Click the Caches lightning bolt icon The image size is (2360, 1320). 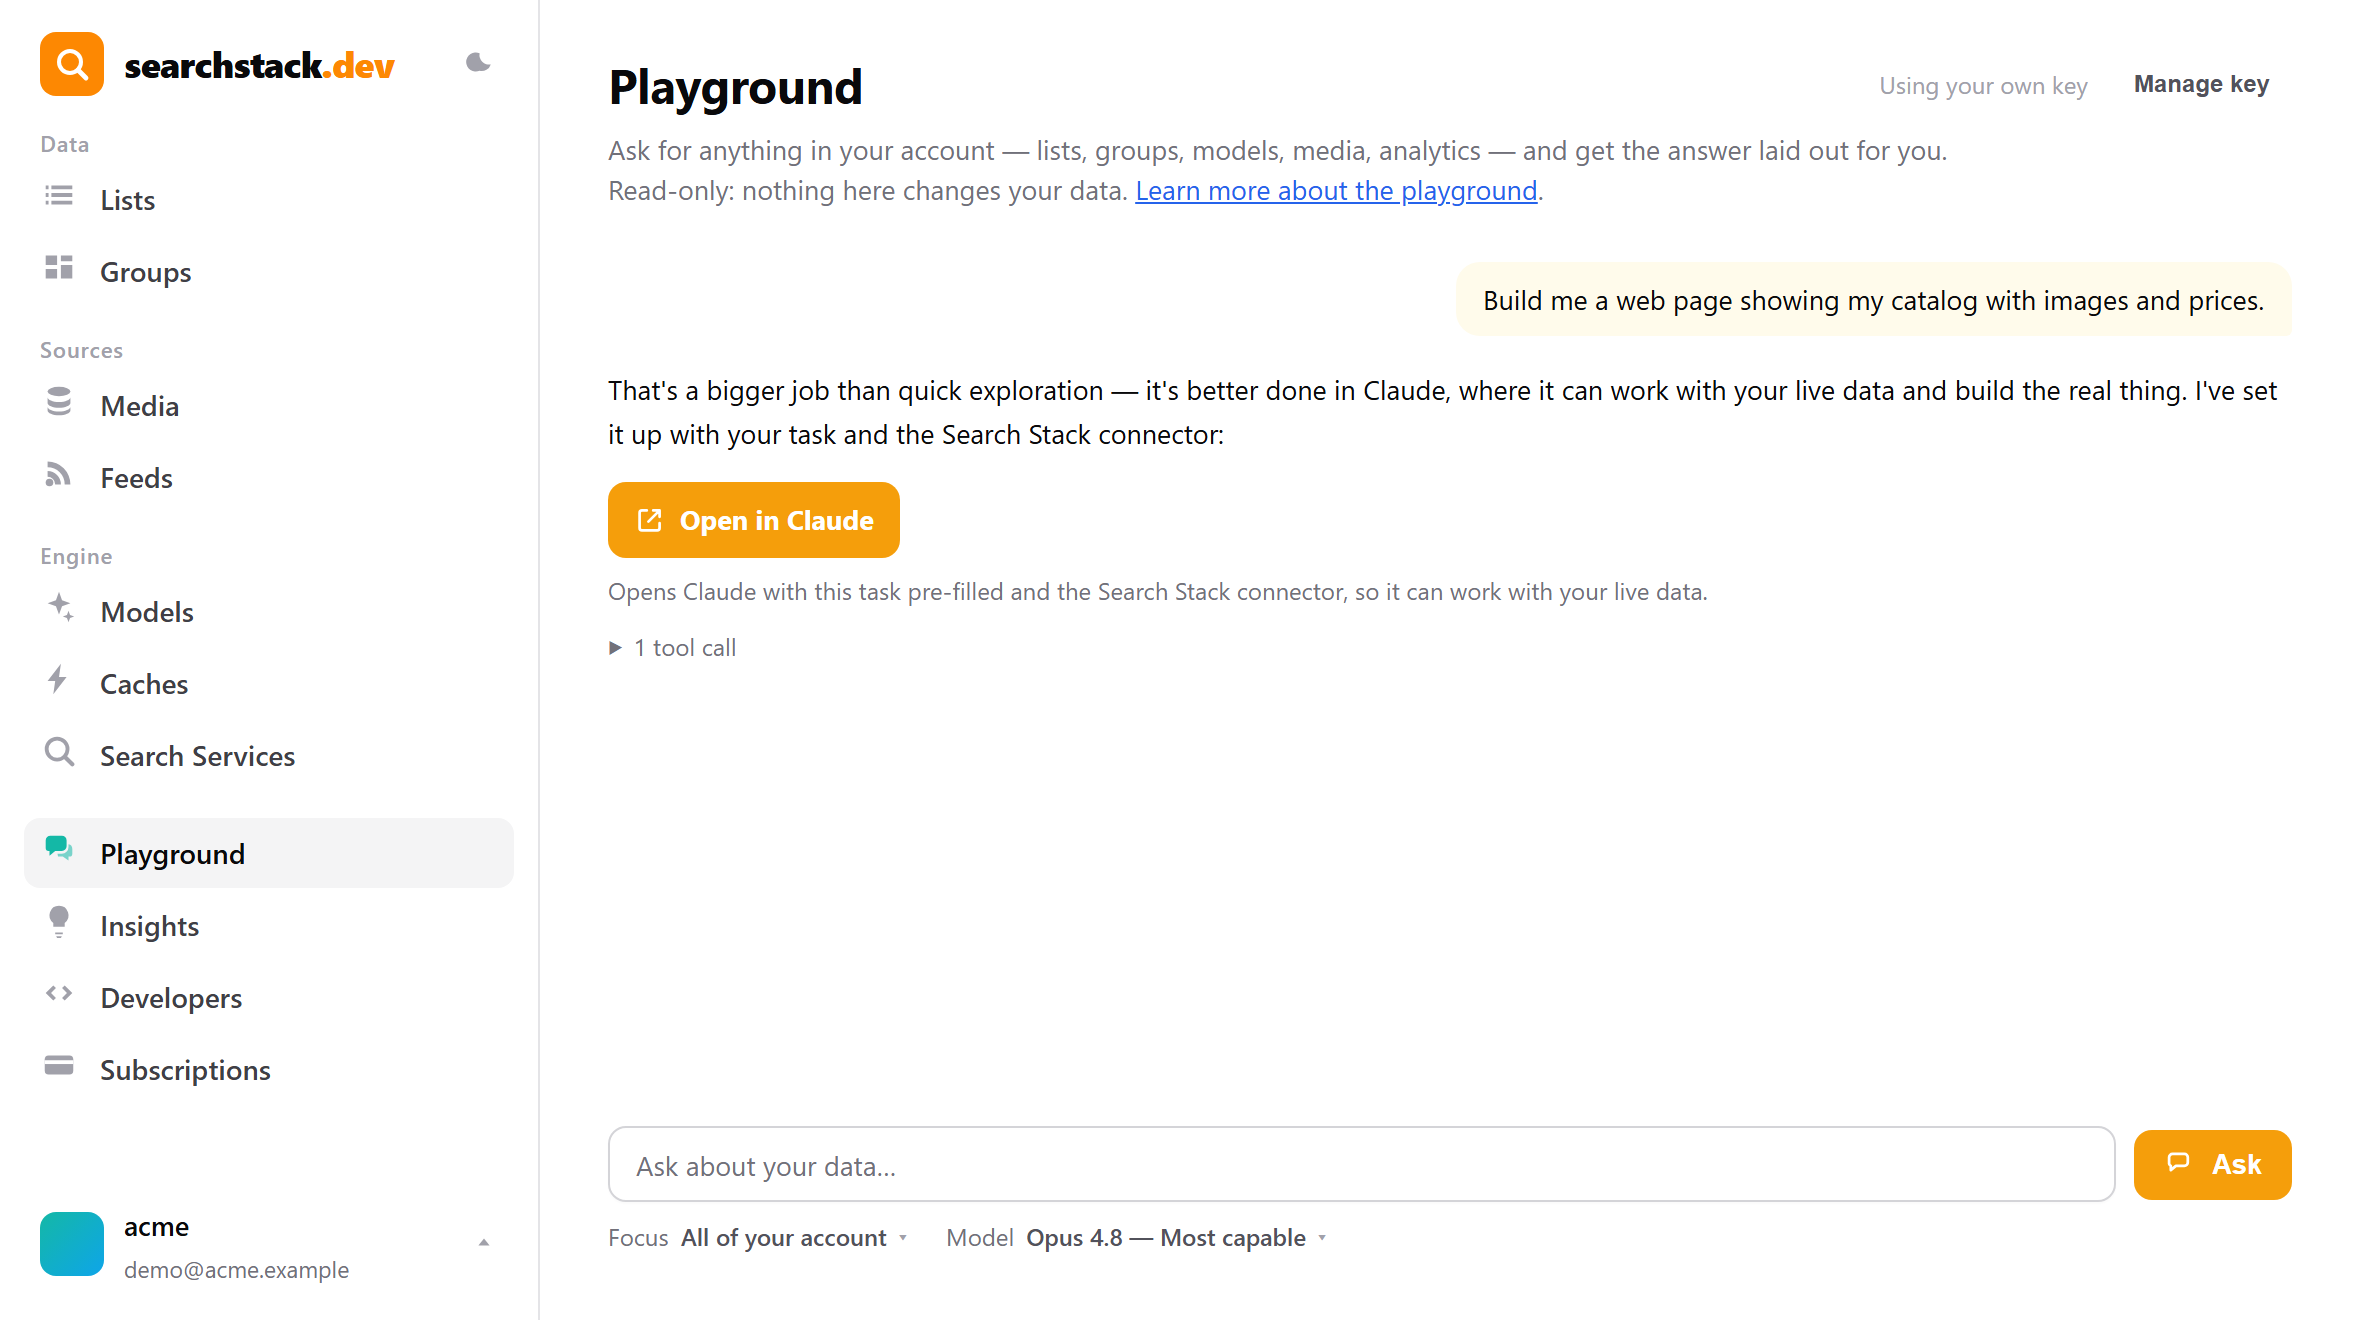58,680
